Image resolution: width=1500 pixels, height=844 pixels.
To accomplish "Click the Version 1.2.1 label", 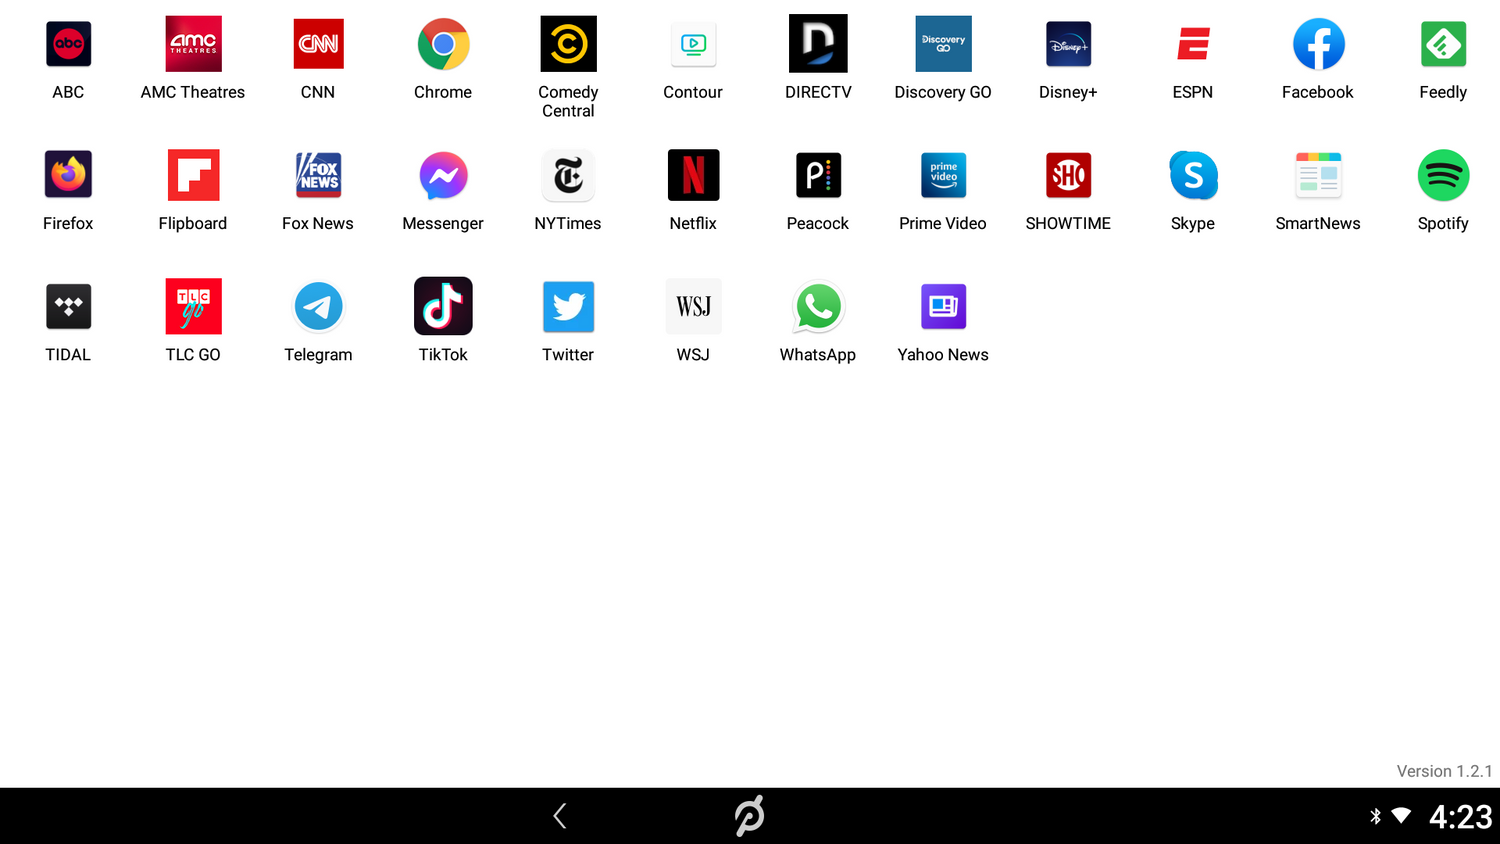I will (x=1443, y=771).
